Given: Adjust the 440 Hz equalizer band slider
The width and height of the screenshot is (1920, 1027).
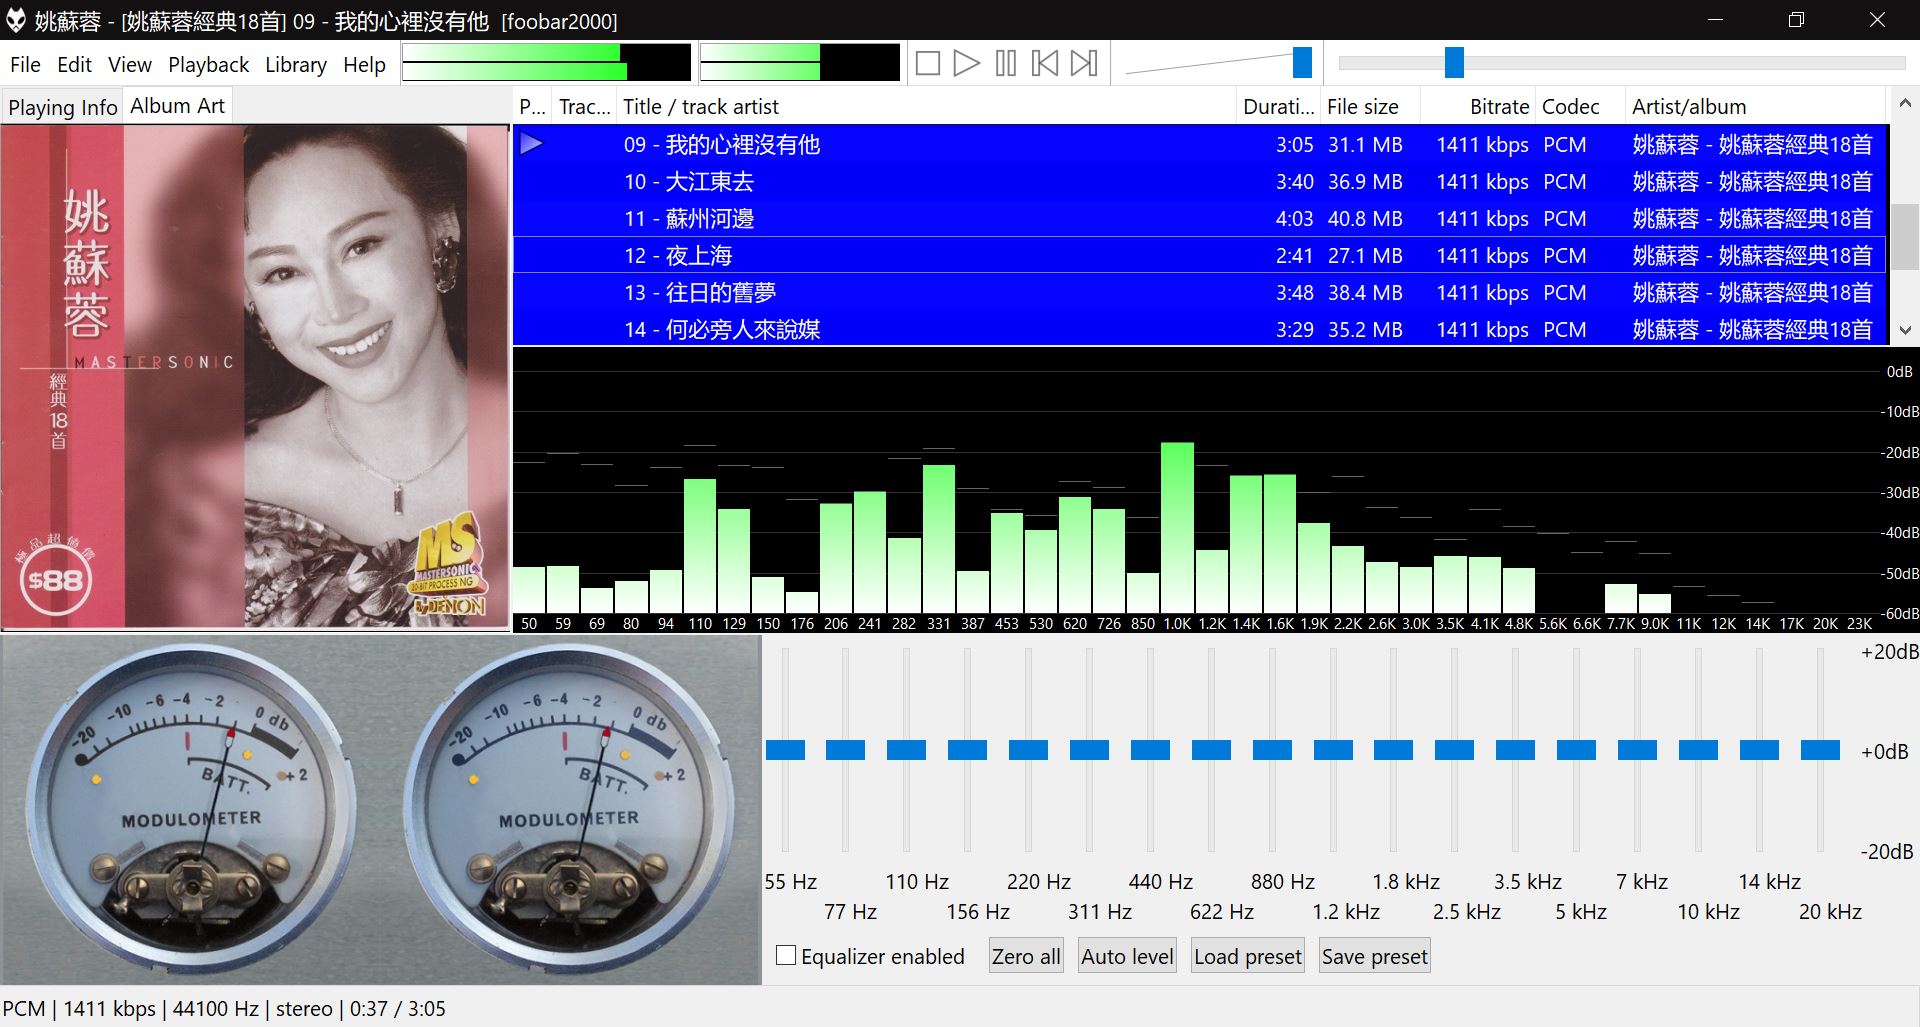Looking at the screenshot, I should point(1151,750).
